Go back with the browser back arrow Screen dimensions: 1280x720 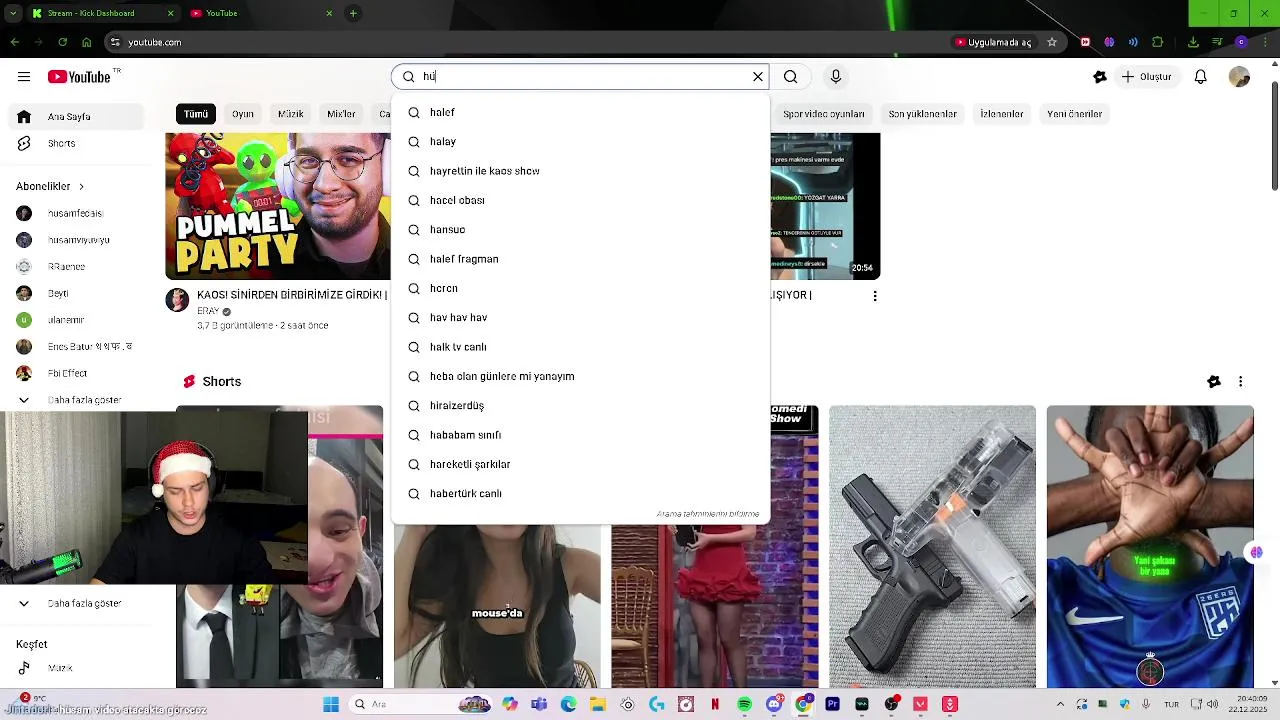(x=14, y=42)
